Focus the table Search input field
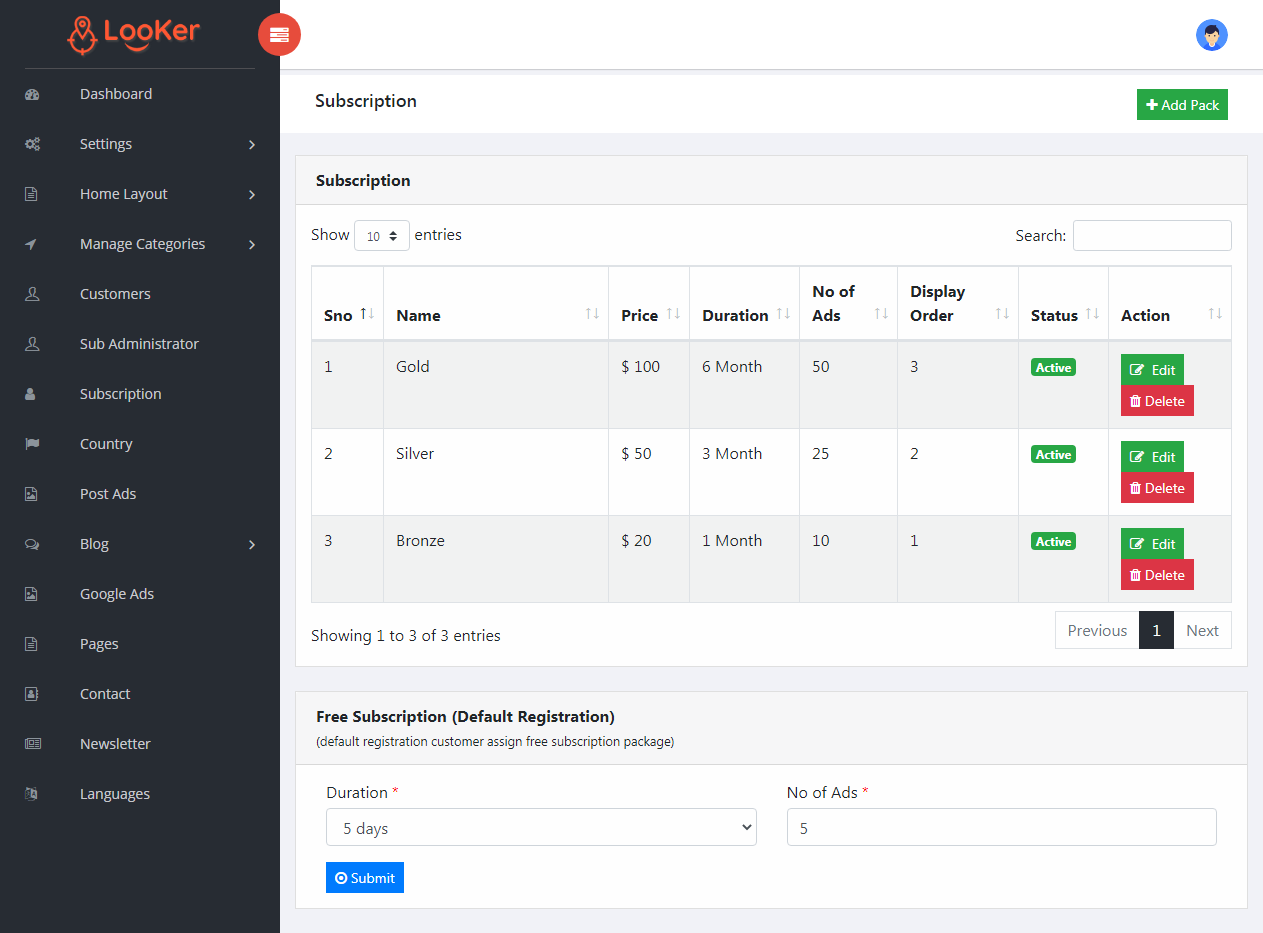This screenshot has width=1263, height=933. [x=1152, y=235]
